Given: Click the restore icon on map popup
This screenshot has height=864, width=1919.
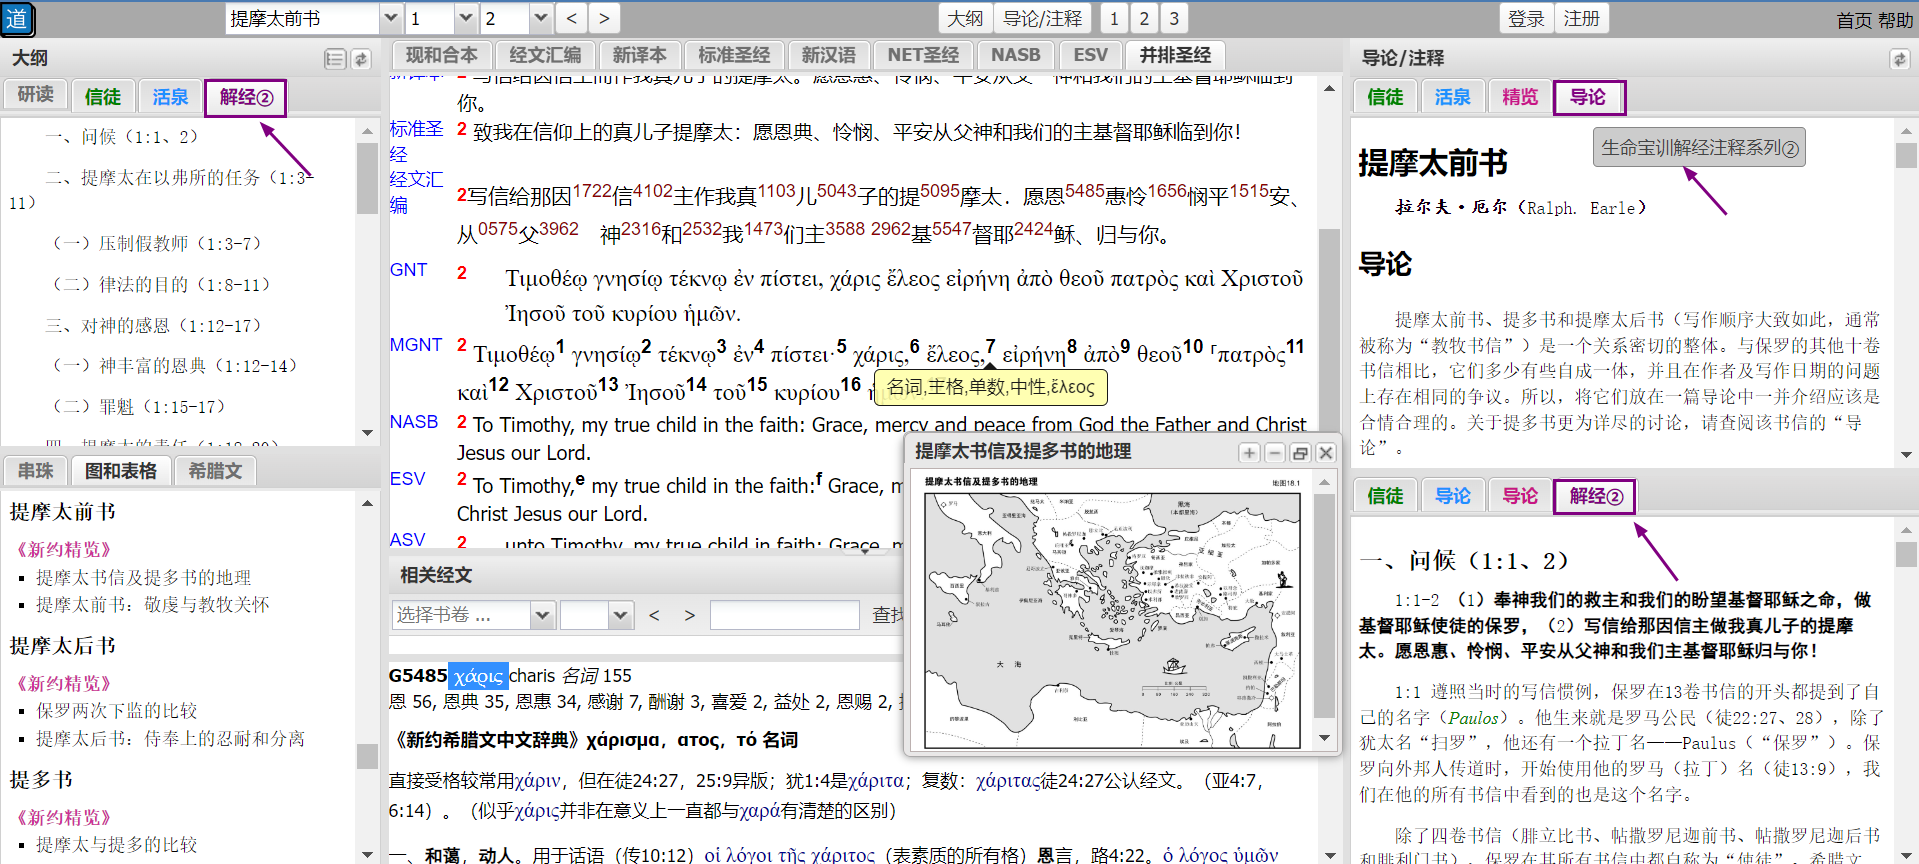Looking at the screenshot, I should pyautogui.click(x=1300, y=453).
